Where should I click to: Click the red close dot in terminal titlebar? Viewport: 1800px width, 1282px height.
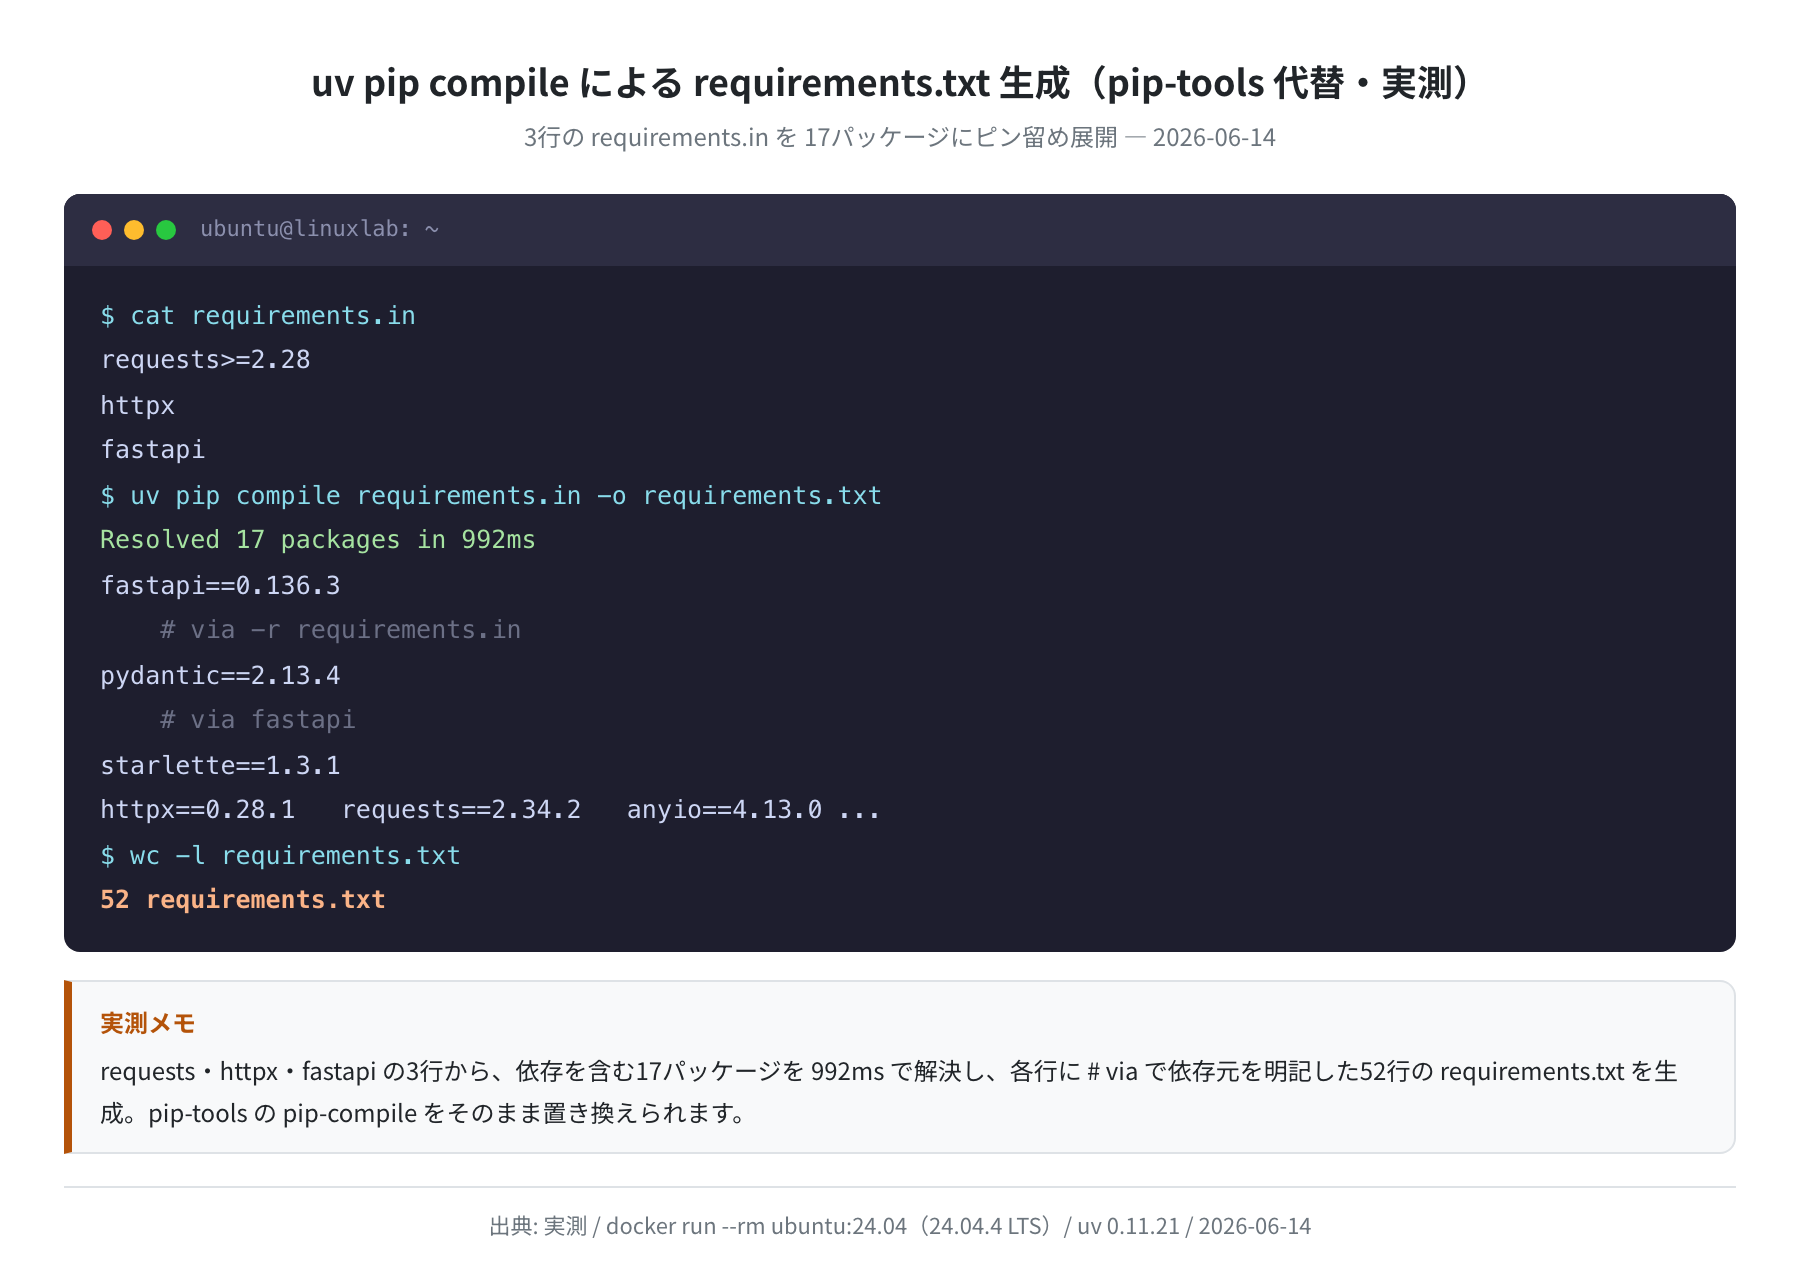pyautogui.click(x=102, y=230)
